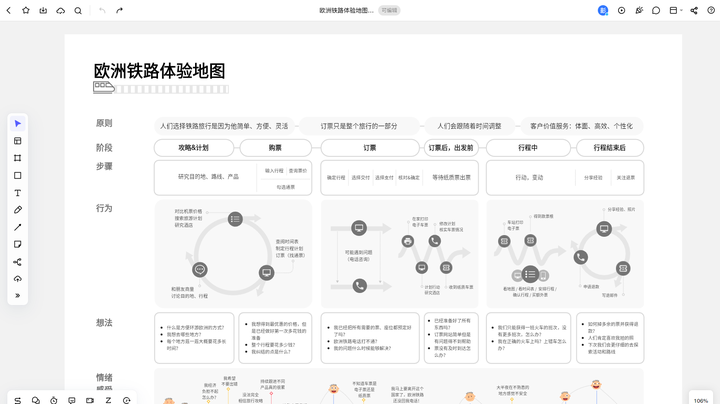This screenshot has width=720, height=404.
Task: Start presentation play mode
Action: (x=621, y=10)
